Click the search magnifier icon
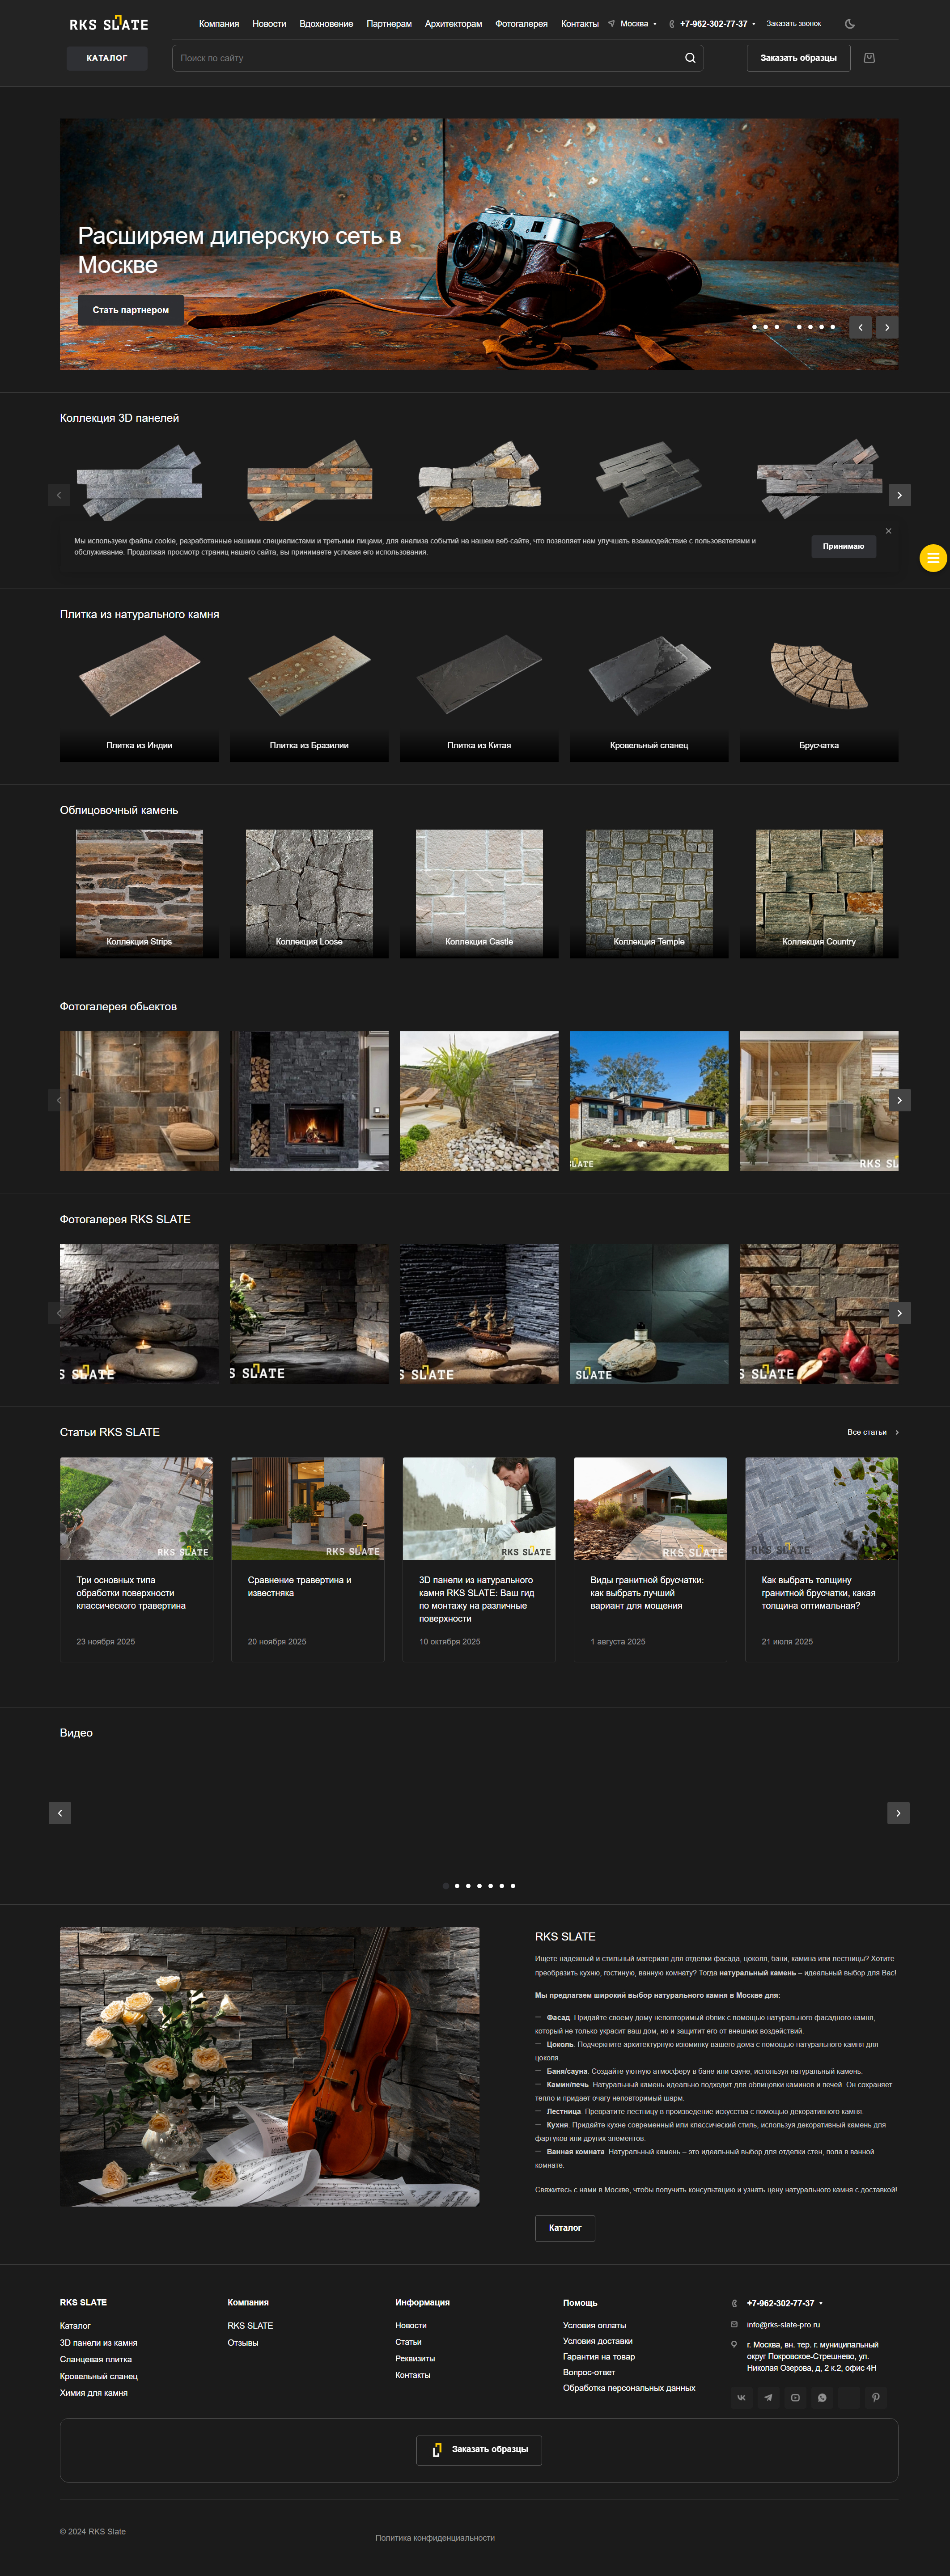The height and width of the screenshot is (2576, 950). pos(690,58)
